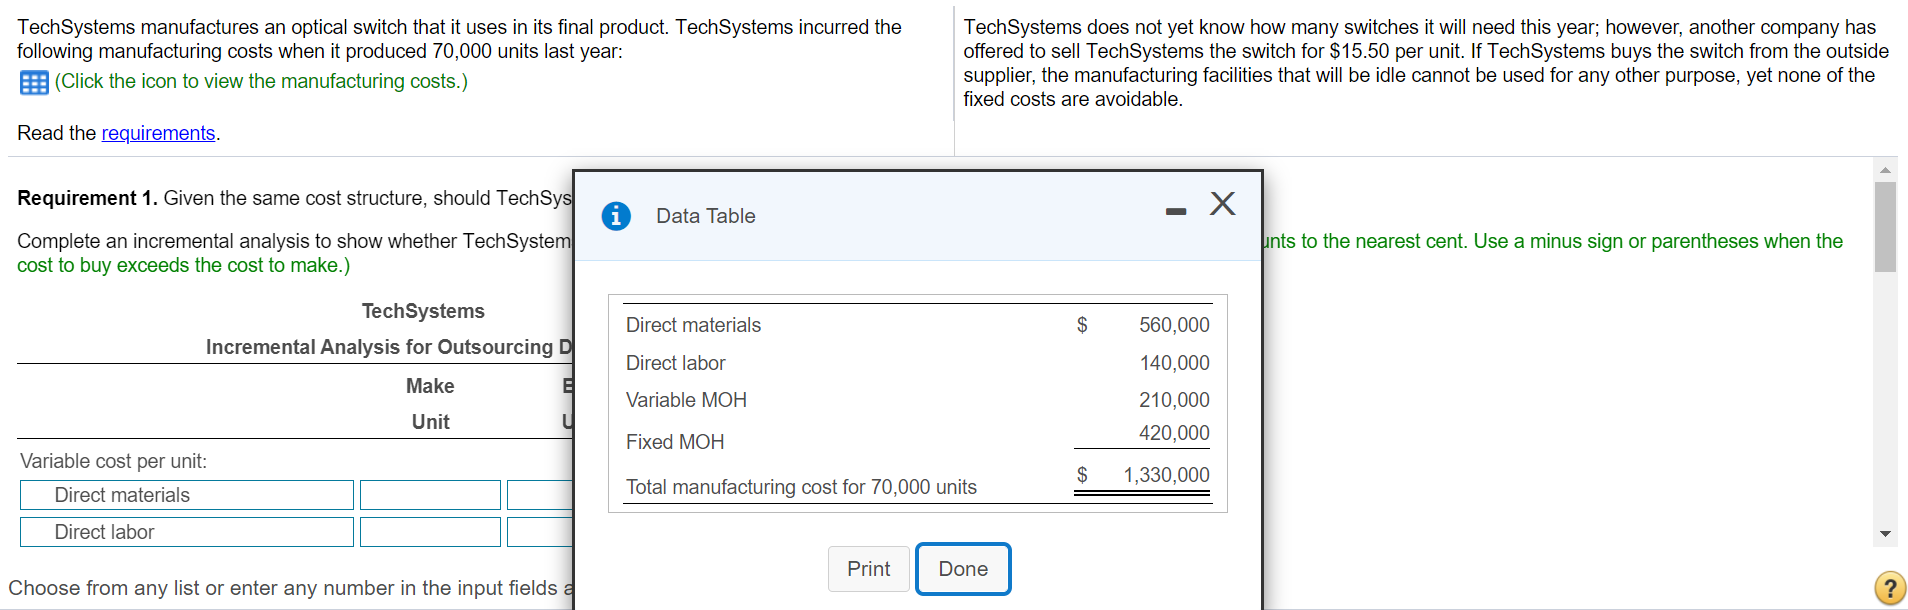Click the scrollbar down arrow
1908x610 pixels.
point(1885,534)
